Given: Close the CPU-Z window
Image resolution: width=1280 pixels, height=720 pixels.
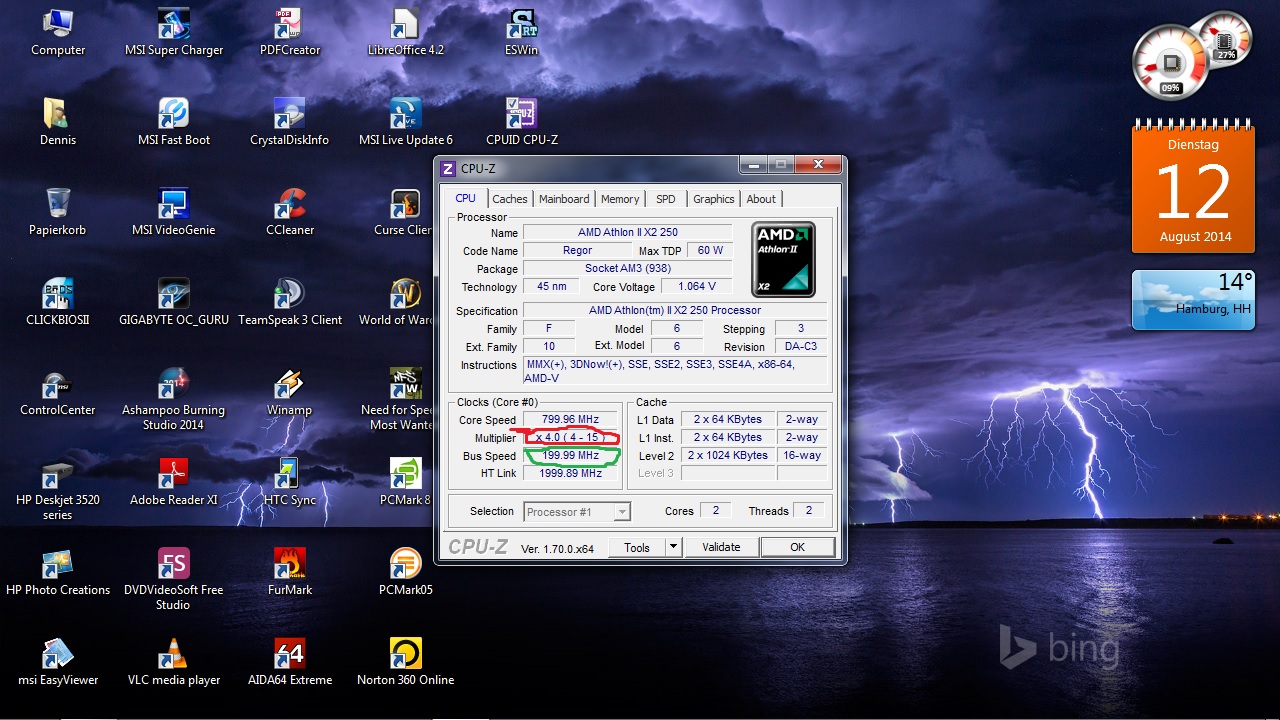Looking at the screenshot, I should (818, 165).
